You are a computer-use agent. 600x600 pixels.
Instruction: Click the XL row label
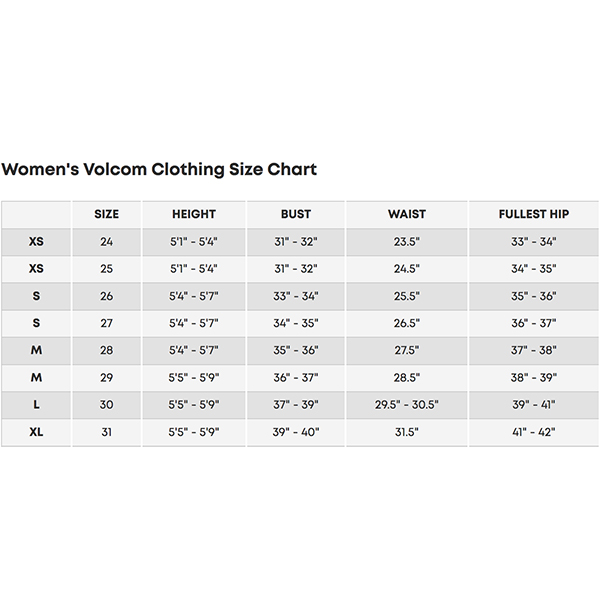[x=36, y=432]
